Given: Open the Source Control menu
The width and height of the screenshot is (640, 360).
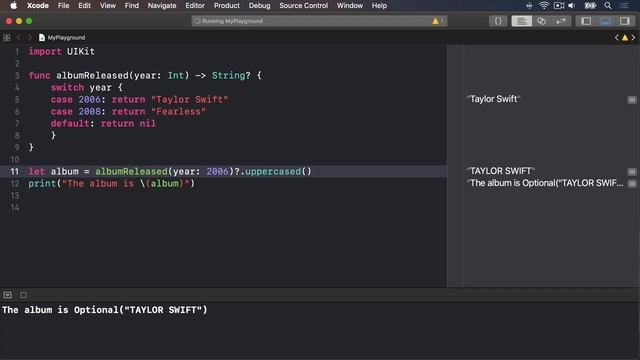Looking at the screenshot, I should click(x=303, y=5).
